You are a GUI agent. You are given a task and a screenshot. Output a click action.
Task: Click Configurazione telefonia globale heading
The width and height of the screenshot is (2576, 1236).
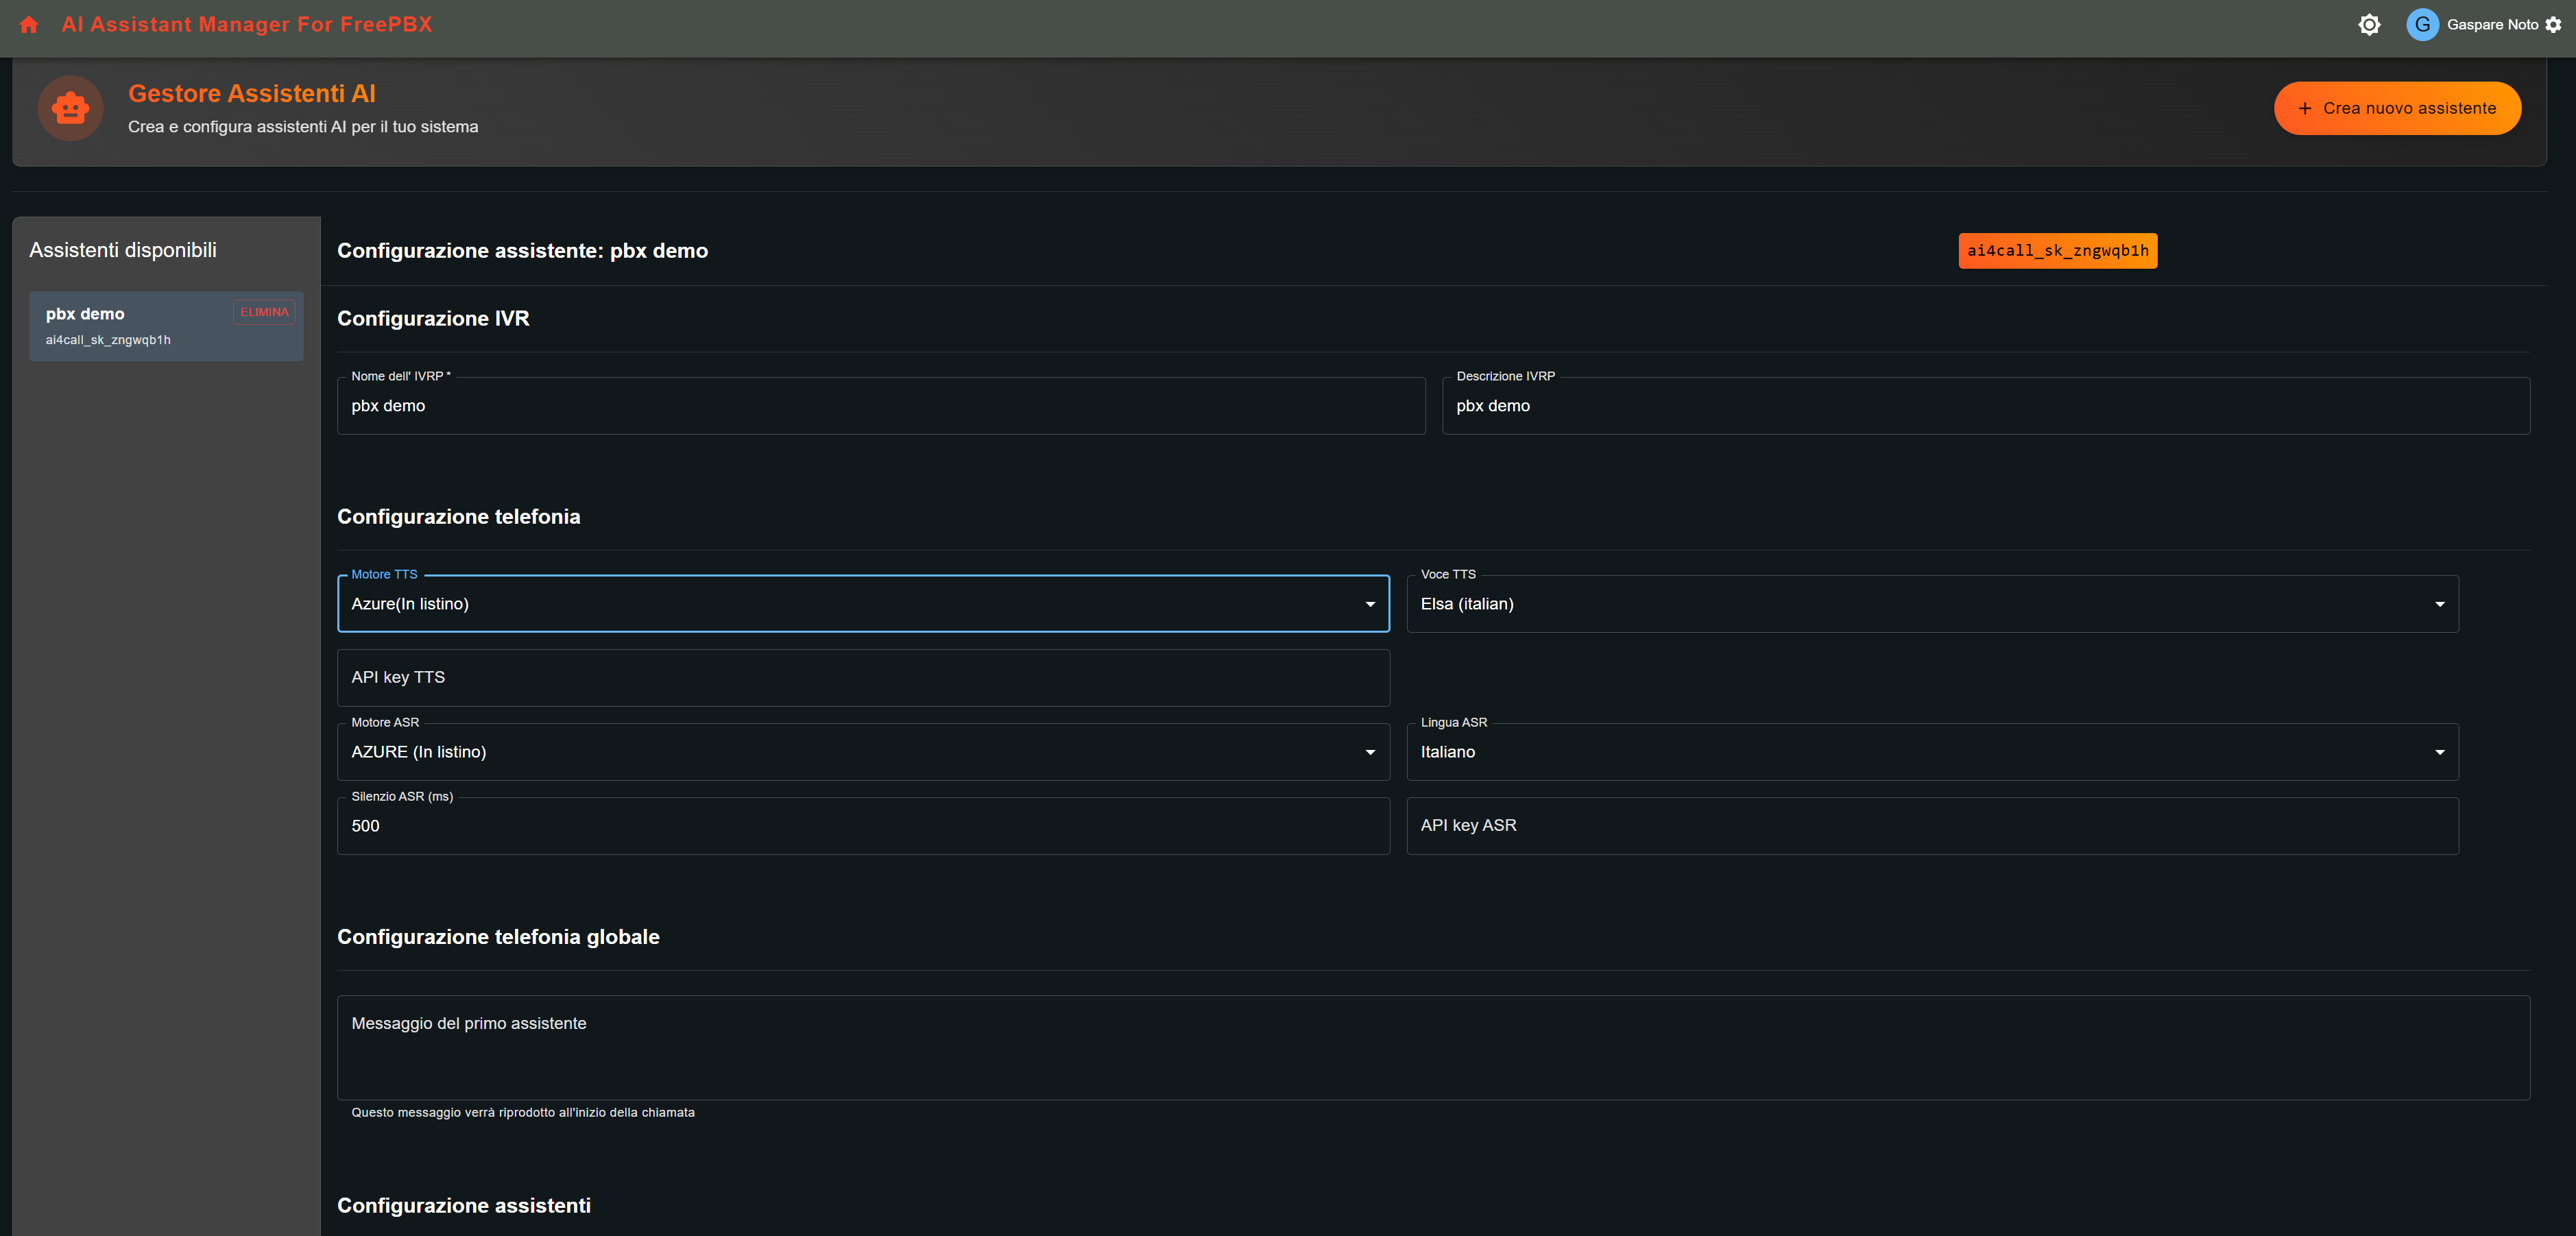(498, 937)
